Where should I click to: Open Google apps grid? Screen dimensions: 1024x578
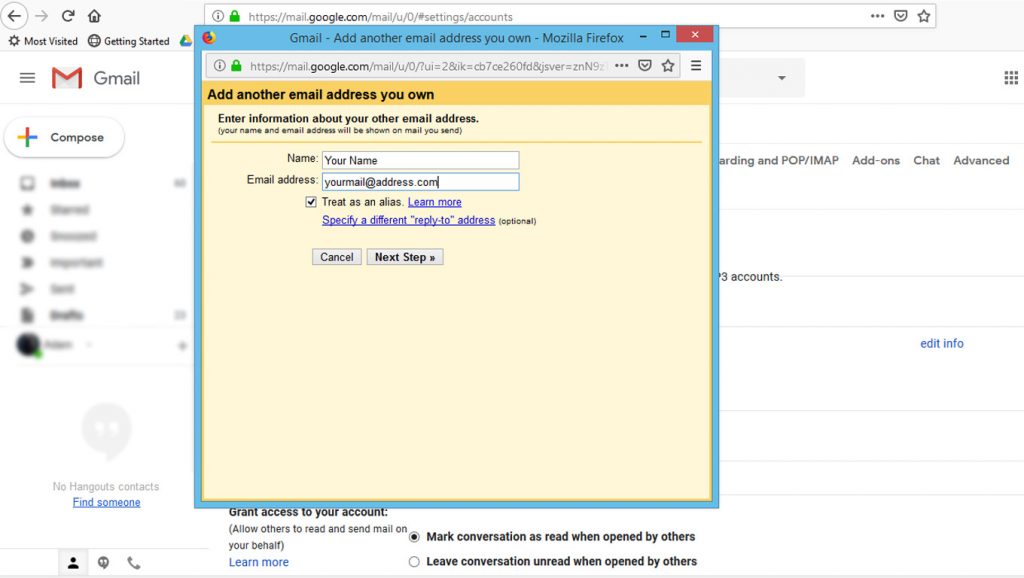pos(1011,78)
